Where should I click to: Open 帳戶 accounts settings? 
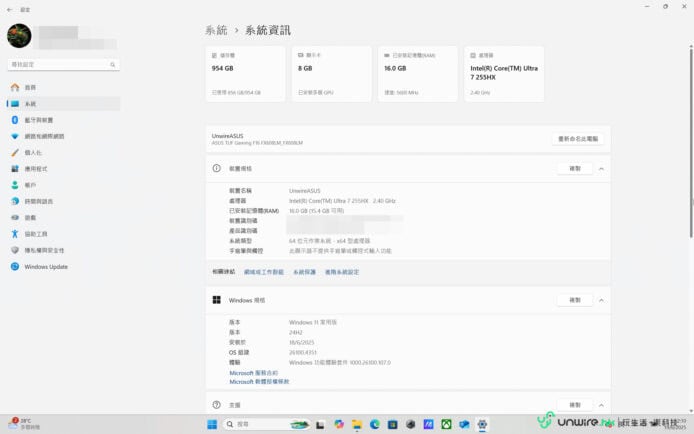pos(30,185)
